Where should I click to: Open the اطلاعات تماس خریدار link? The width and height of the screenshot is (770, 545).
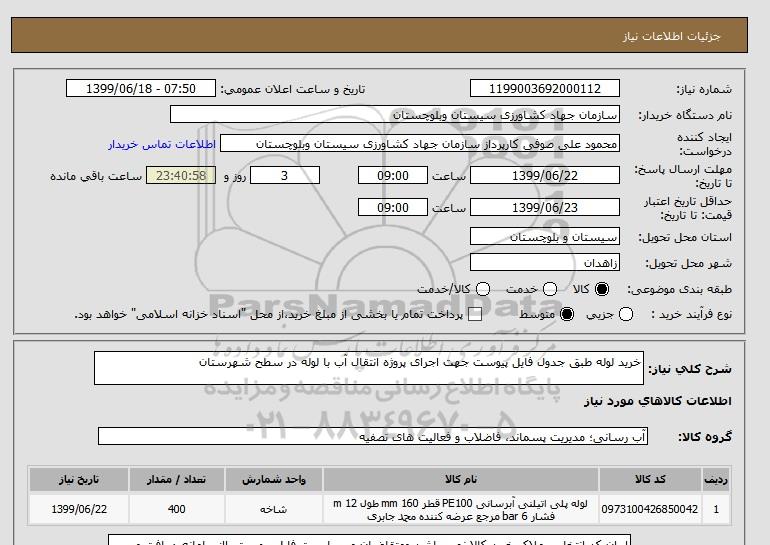[162, 144]
